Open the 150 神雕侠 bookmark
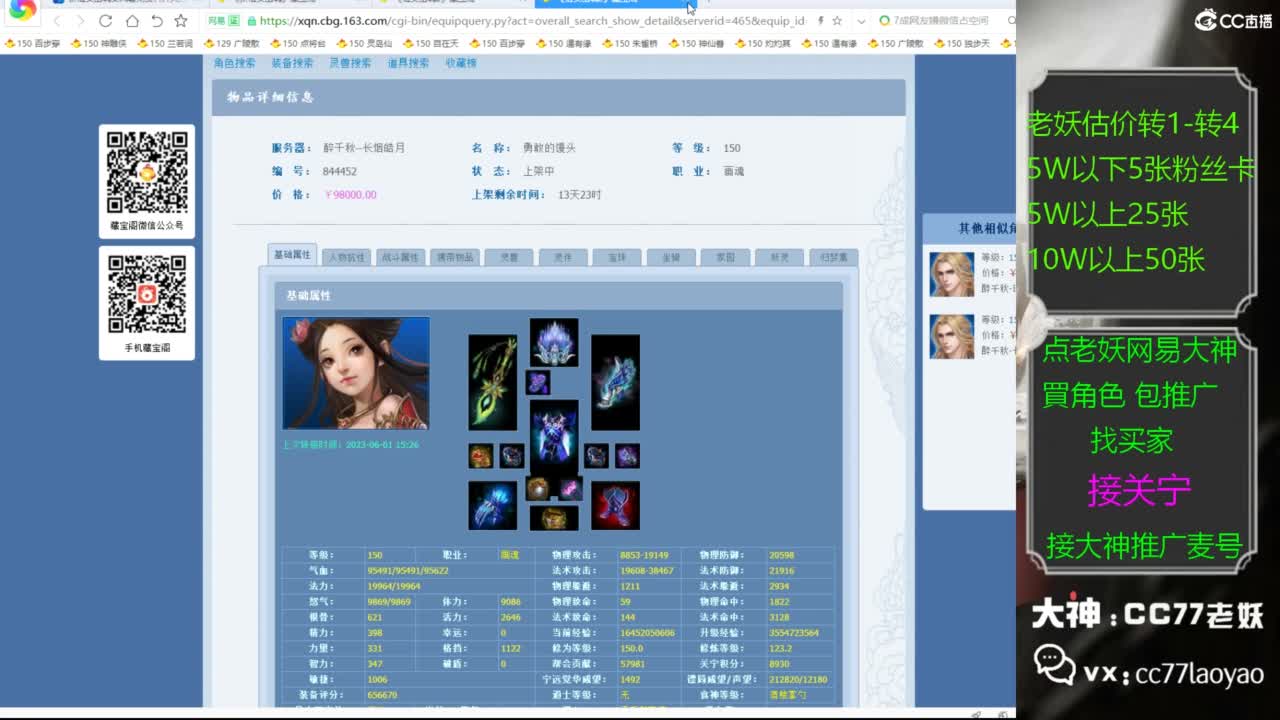1280x720 pixels. click(98, 44)
